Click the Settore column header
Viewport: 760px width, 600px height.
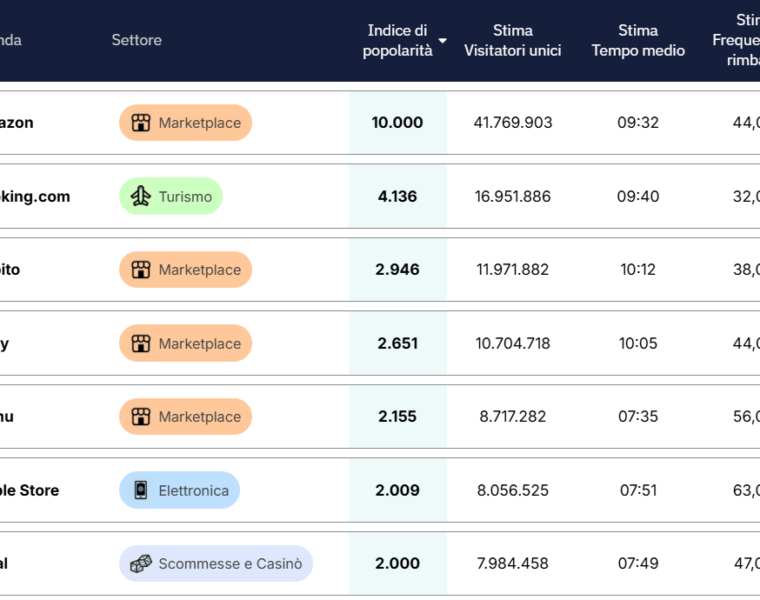click(137, 40)
